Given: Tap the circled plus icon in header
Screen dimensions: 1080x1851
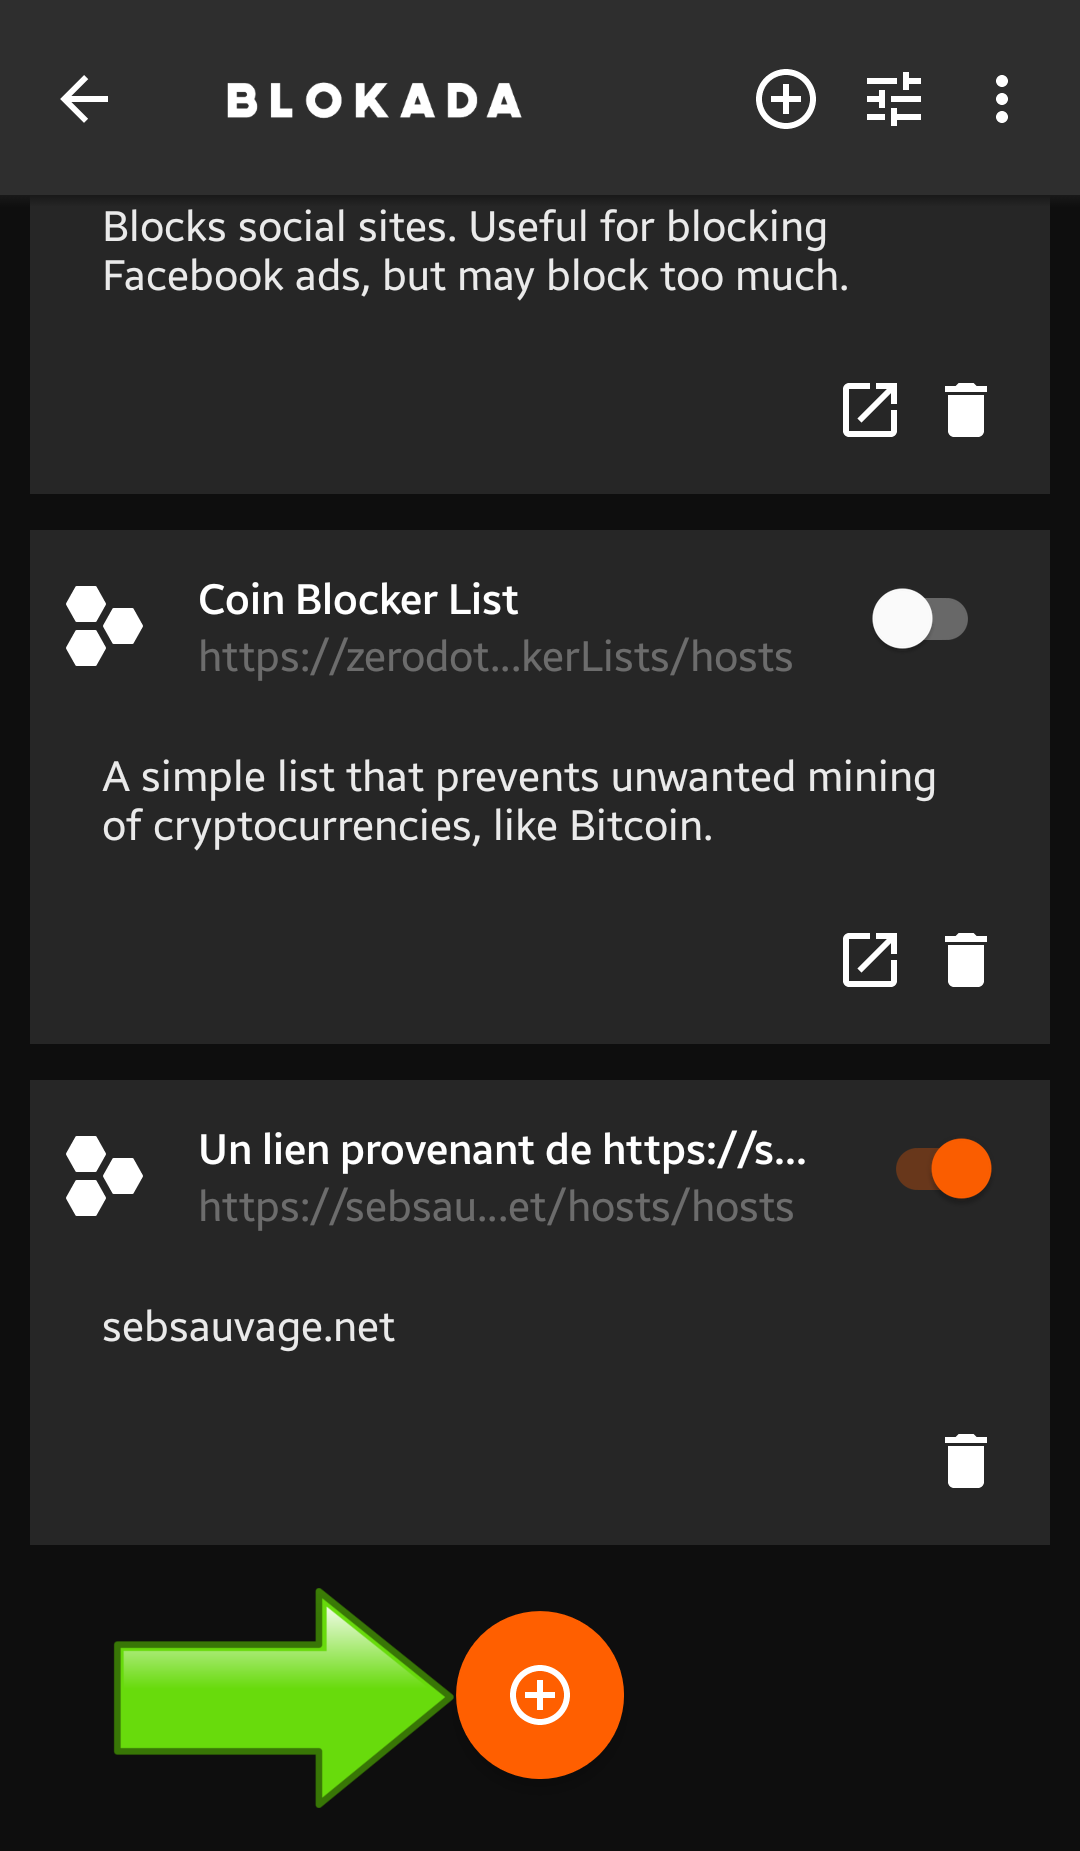Looking at the screenshot, I should pyautogui.click(x=785, y=99).
